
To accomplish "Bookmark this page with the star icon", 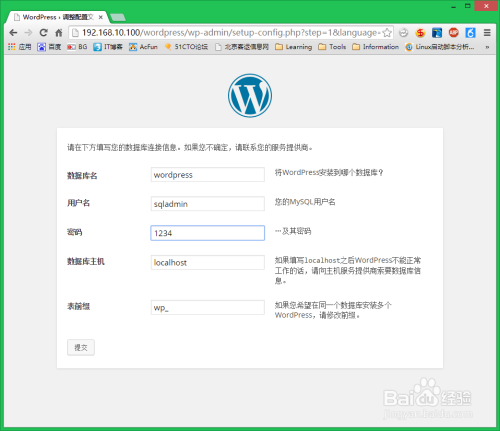I will 387,33.
